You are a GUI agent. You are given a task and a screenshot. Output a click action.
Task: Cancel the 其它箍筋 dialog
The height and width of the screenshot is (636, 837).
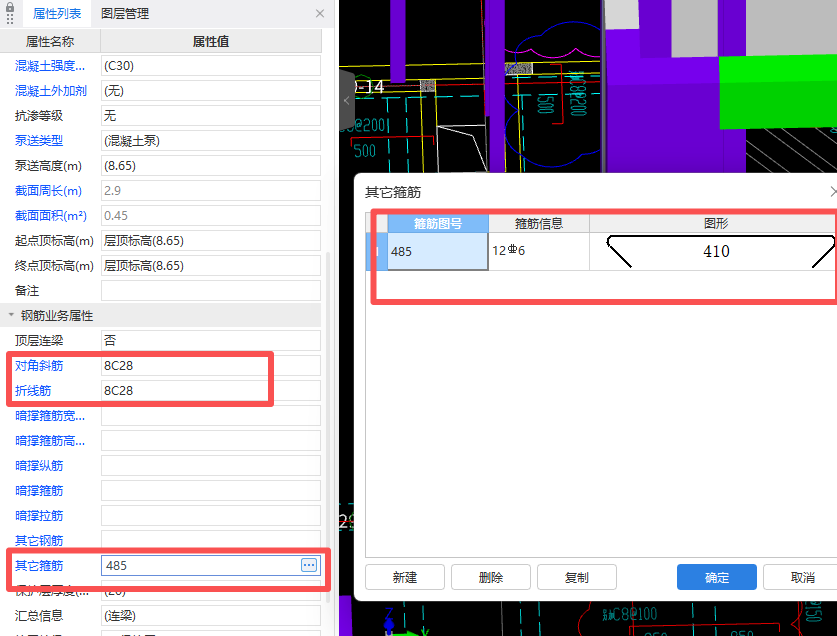click(x=802, y=577)
